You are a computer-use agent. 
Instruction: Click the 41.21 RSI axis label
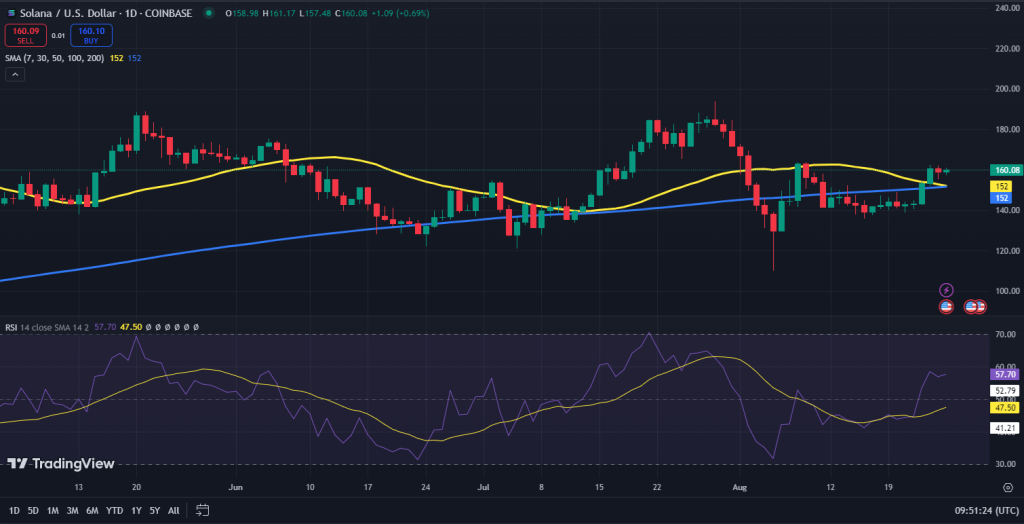pos(1002,428)
